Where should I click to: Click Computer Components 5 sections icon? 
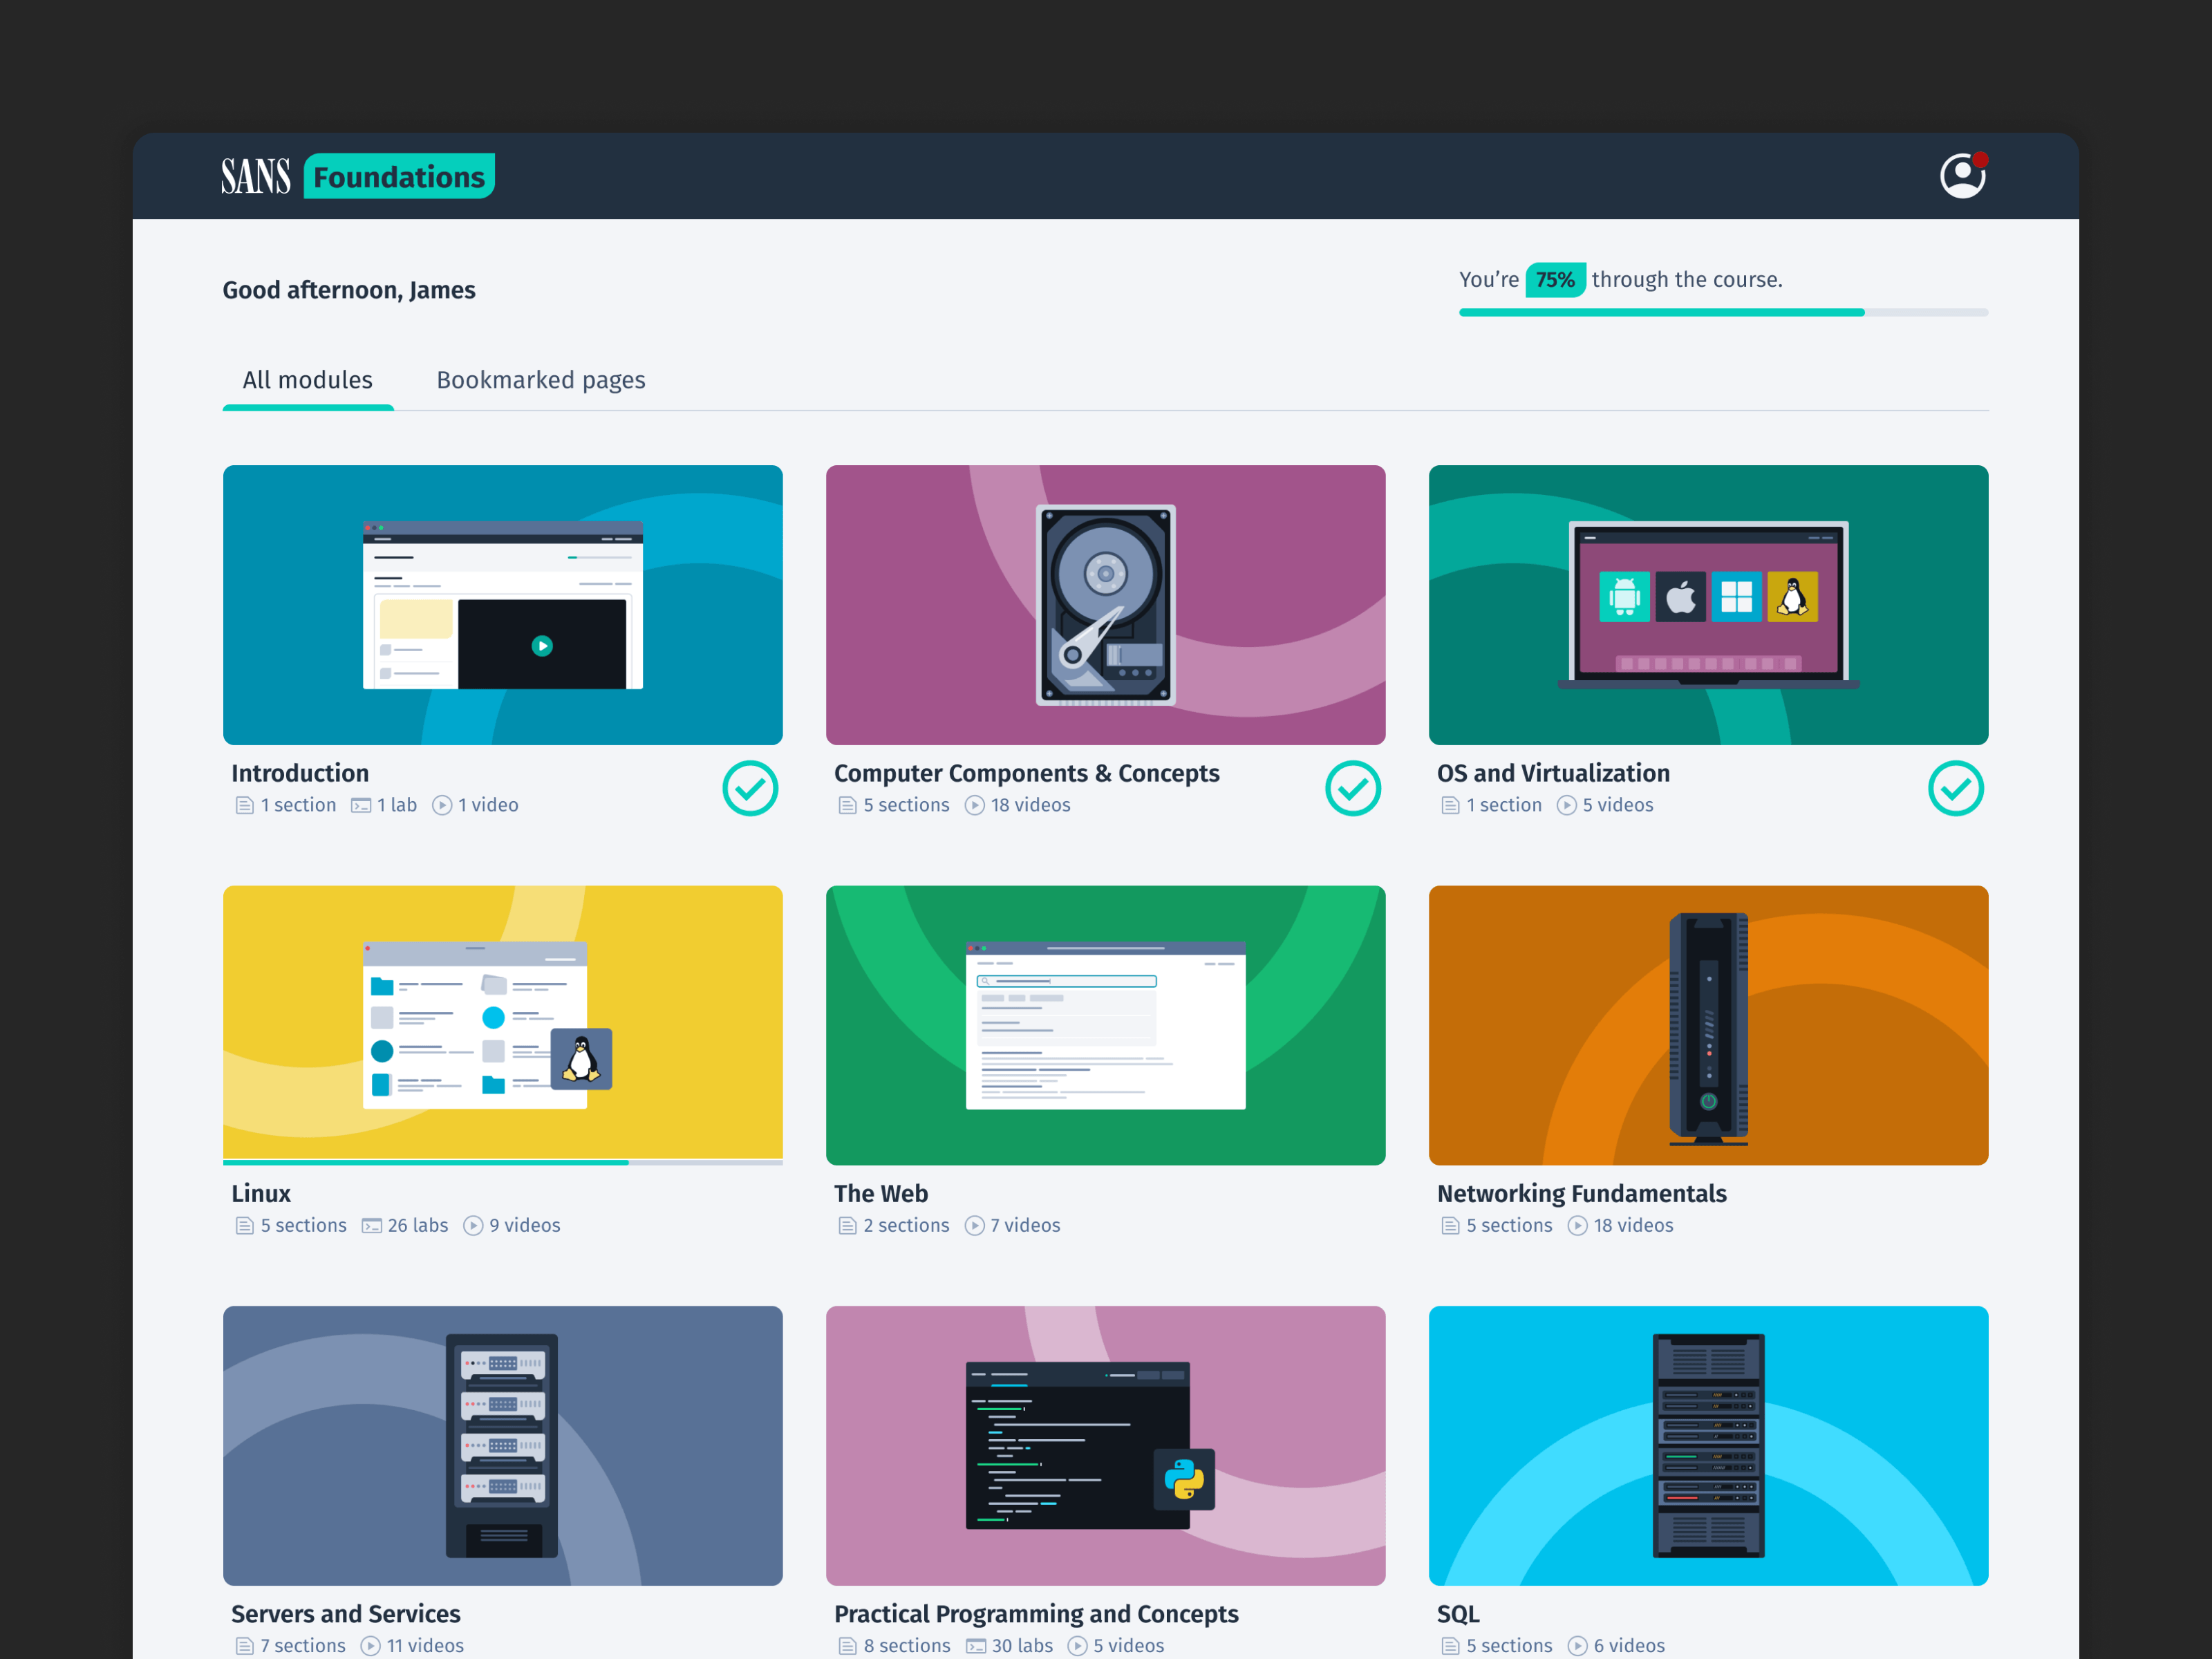click(847, 805)
